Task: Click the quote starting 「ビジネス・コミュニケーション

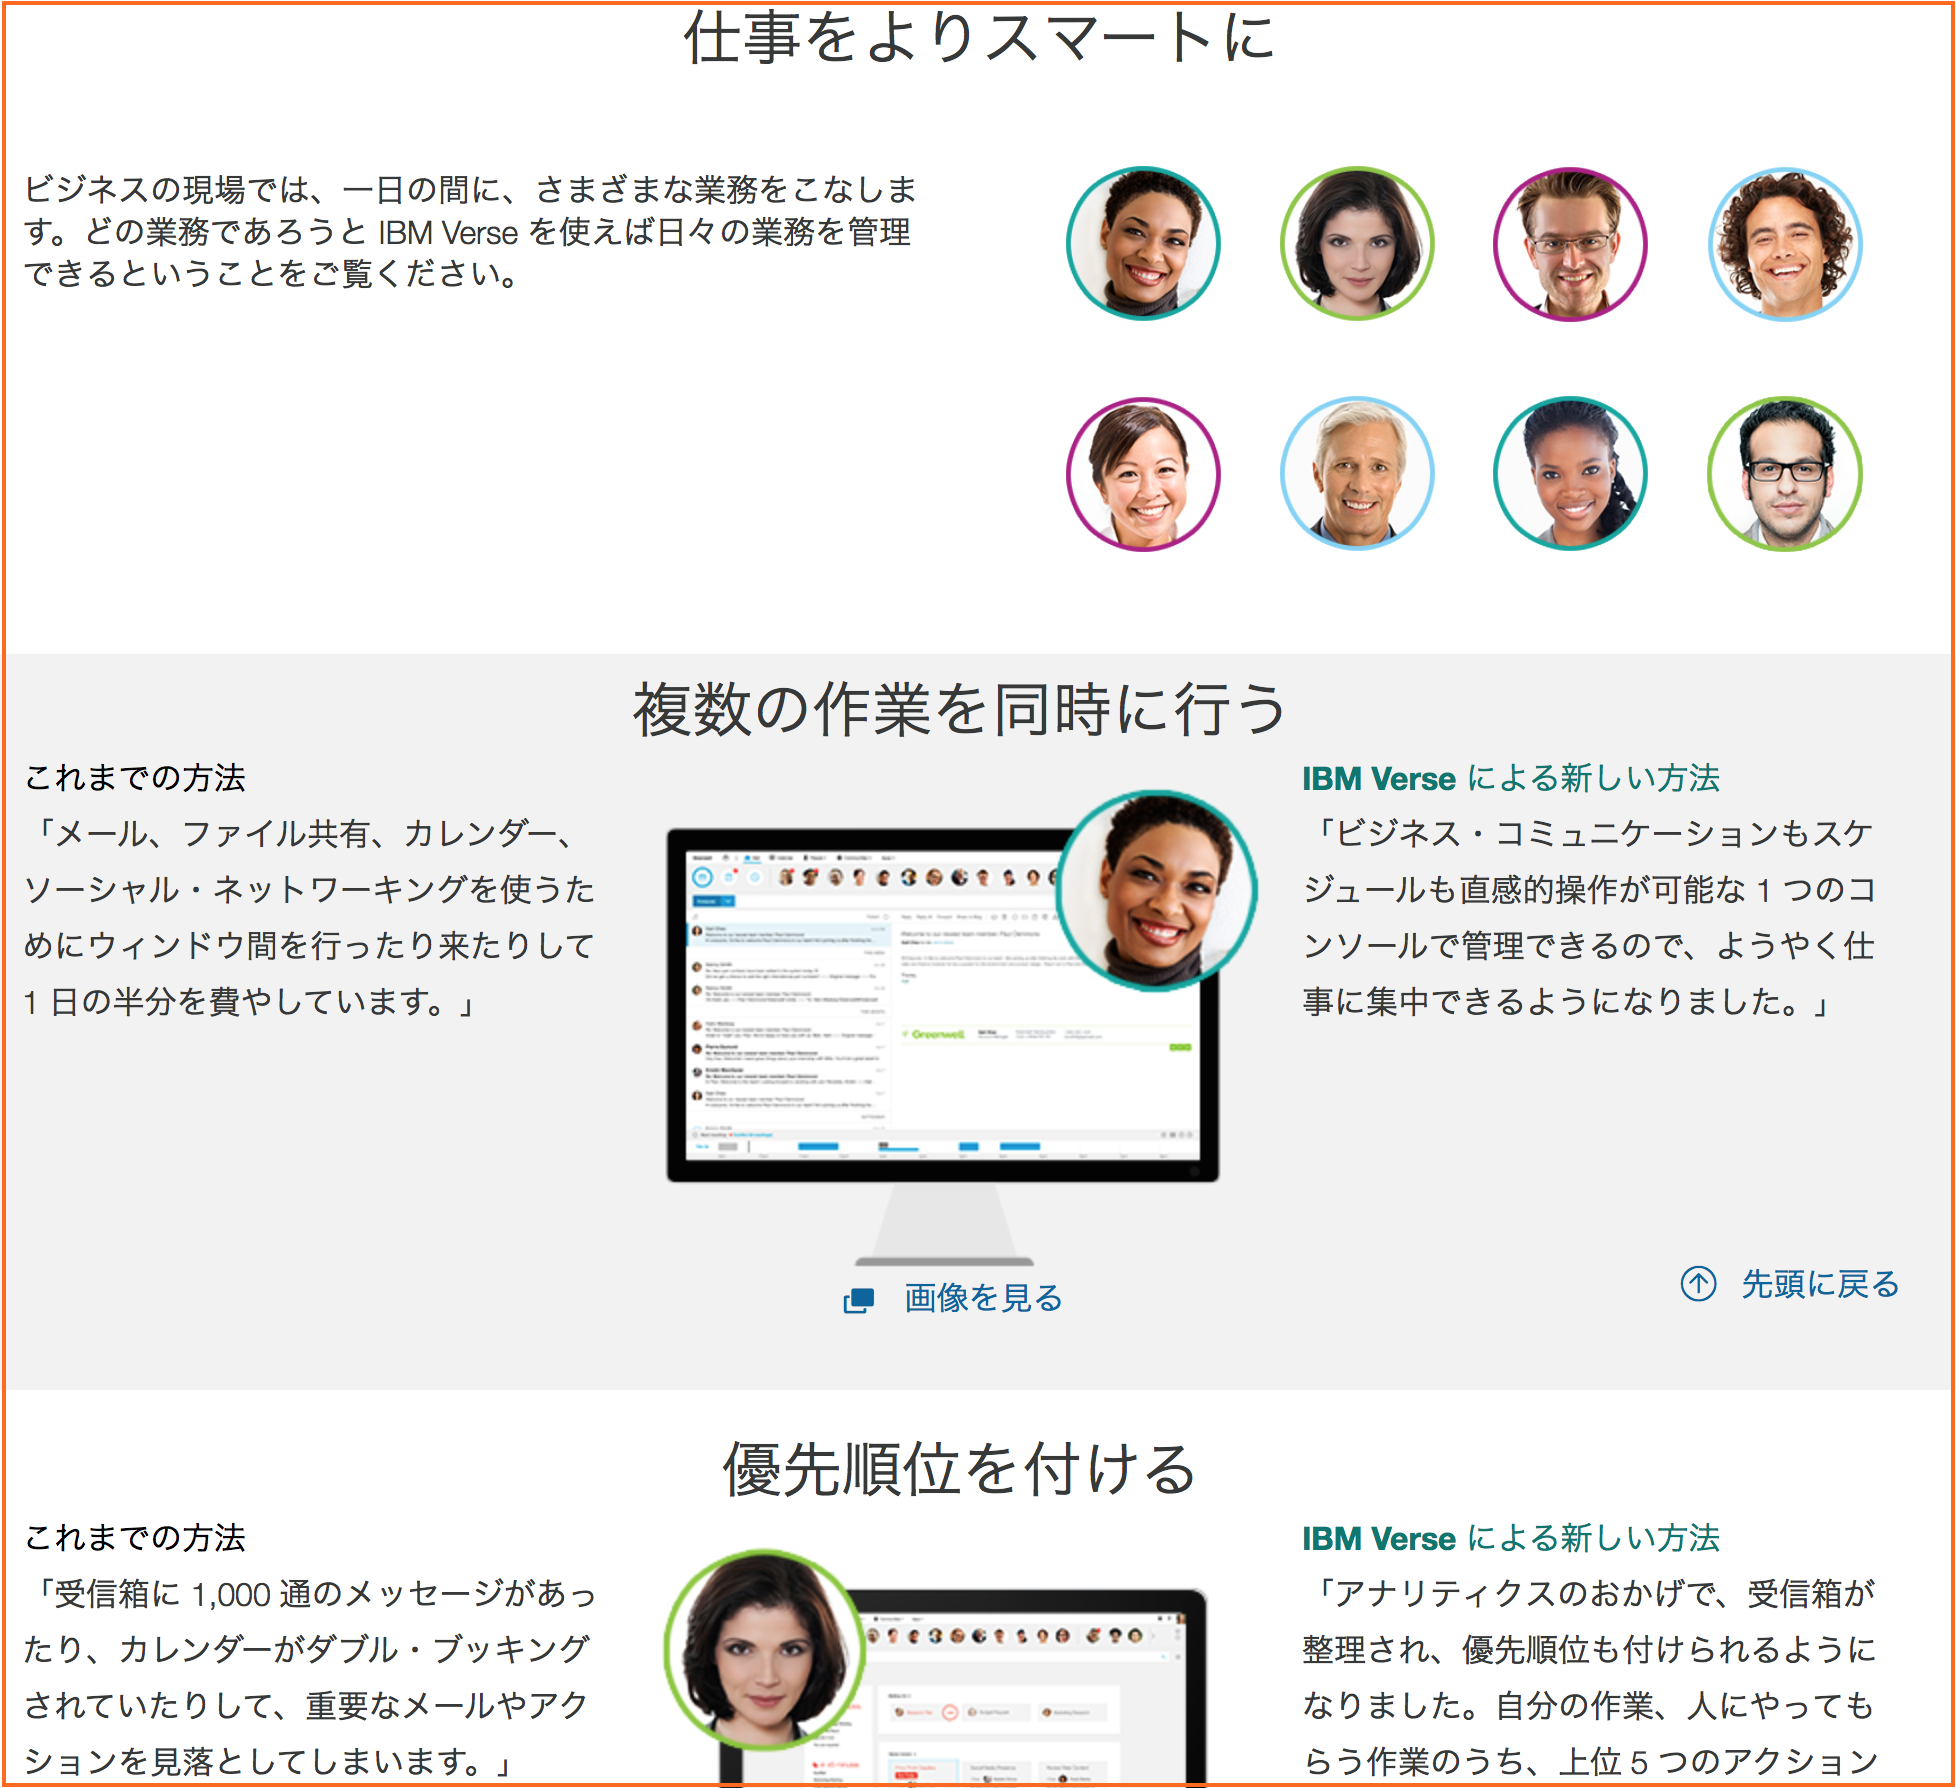Action: tap(1589, 917)
